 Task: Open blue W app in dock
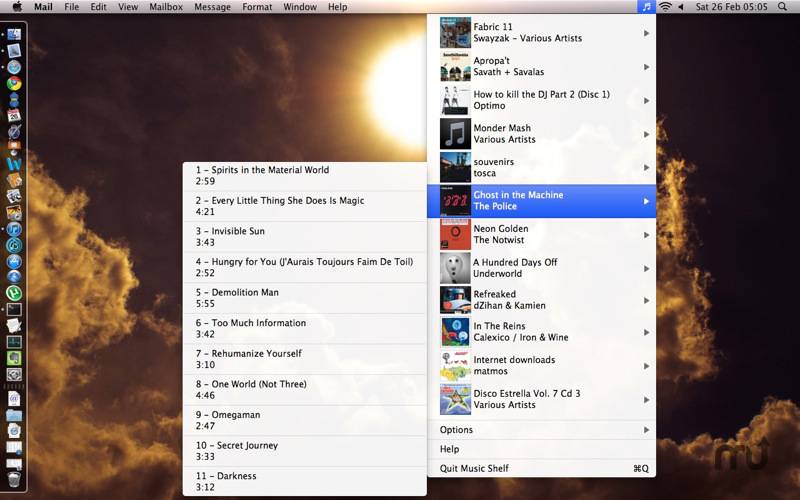coord(14,164)
